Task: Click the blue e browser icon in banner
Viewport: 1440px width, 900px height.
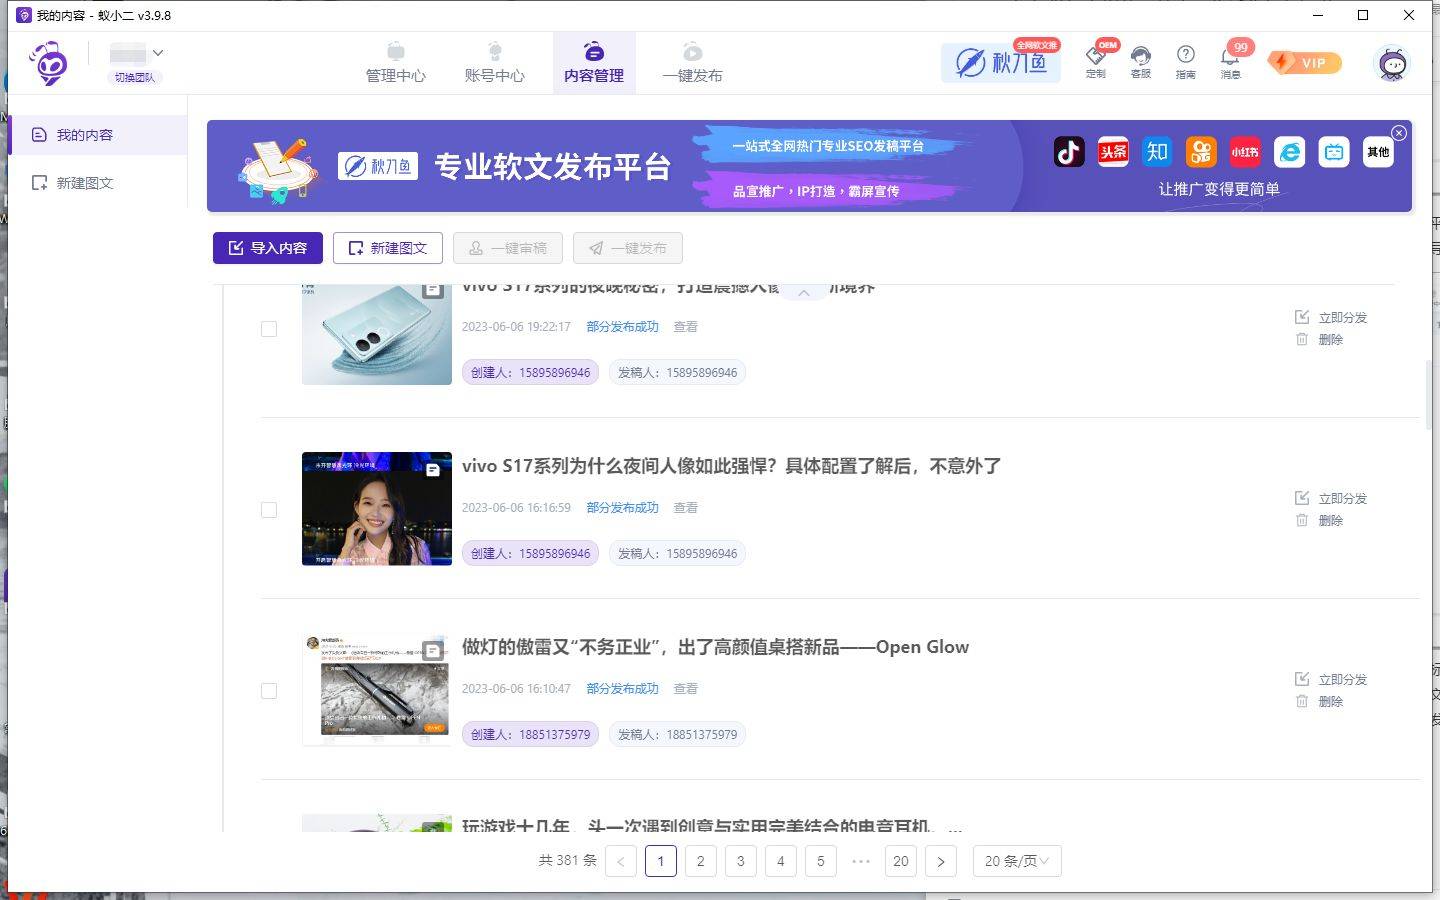Action: click(1290, 152)
